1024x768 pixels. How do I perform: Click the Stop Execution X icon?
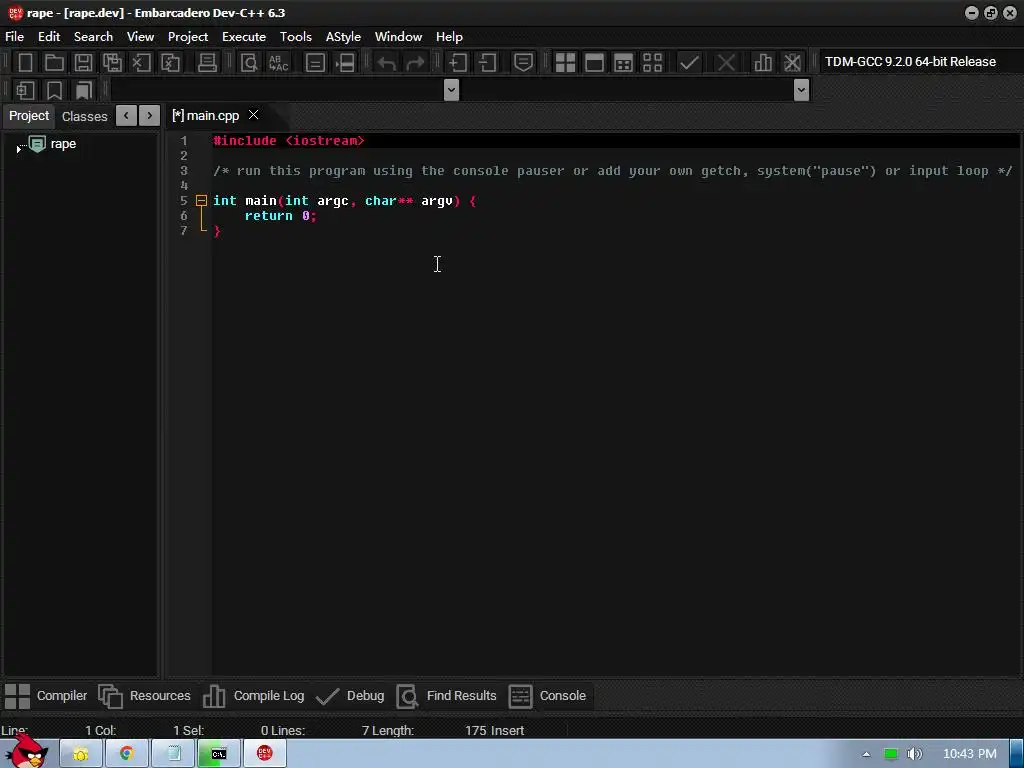pos(726,63)
